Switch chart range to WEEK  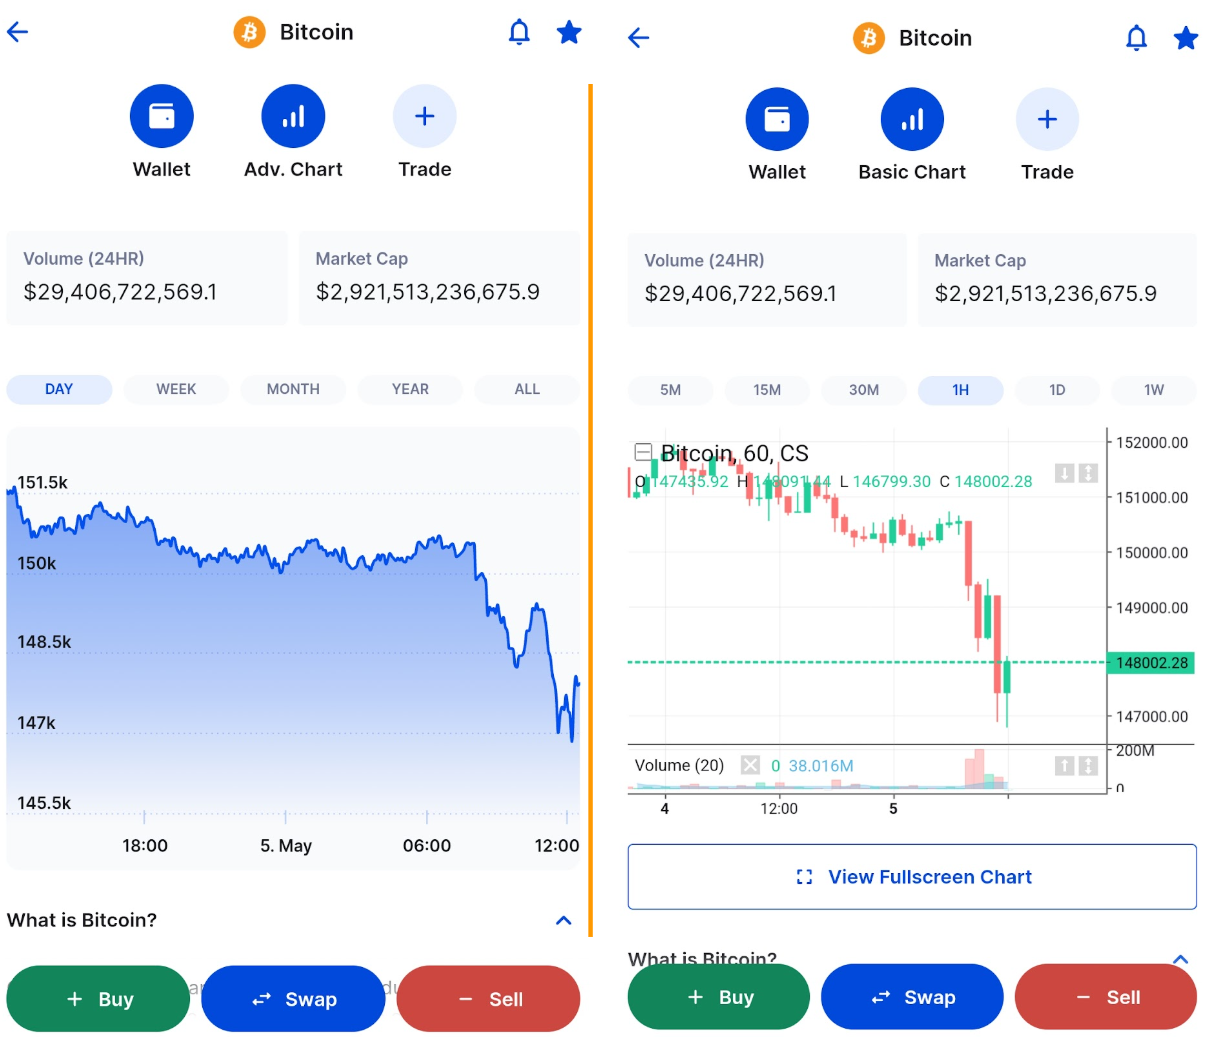[x=176, y=389]
